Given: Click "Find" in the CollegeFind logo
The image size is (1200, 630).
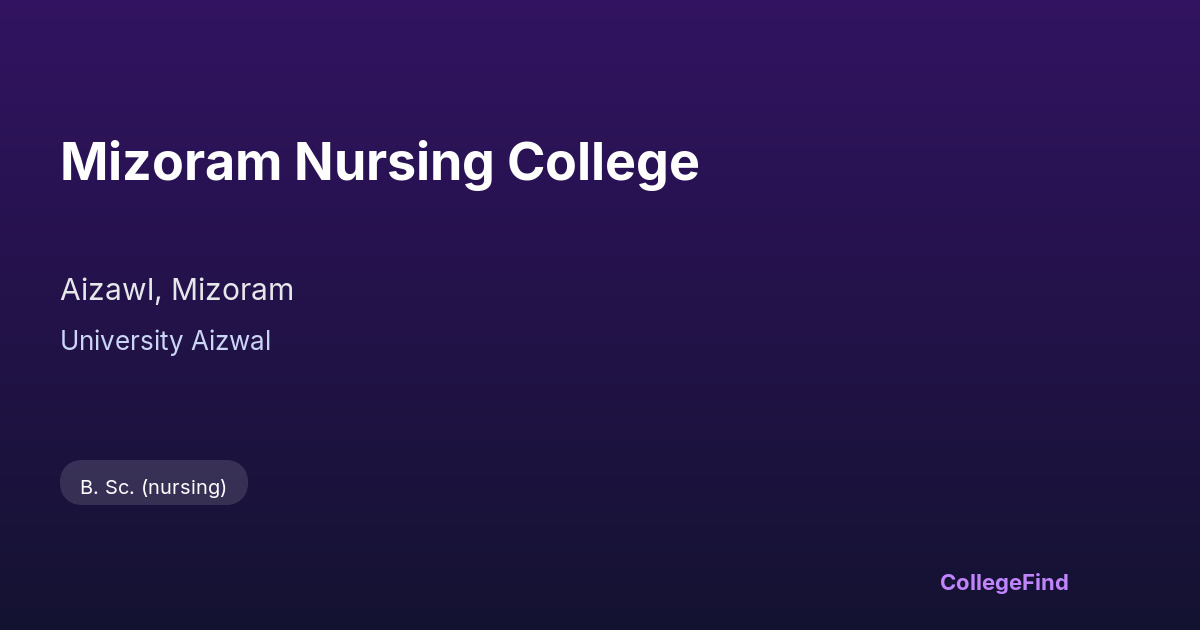Looking at the screenshot, I should coord(1045,582).
